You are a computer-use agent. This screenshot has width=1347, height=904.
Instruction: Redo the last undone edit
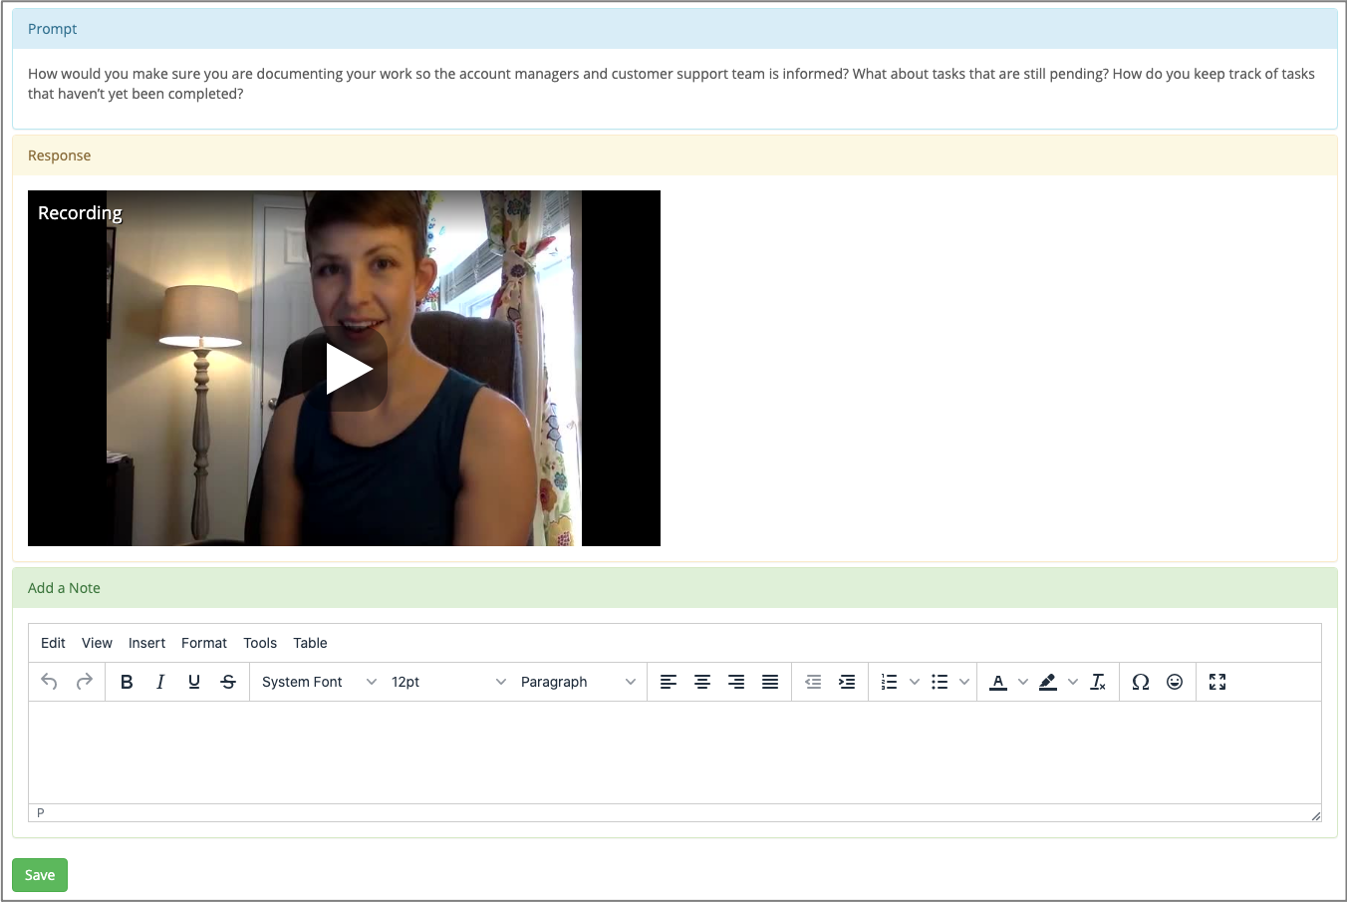(x=84, y=682)
